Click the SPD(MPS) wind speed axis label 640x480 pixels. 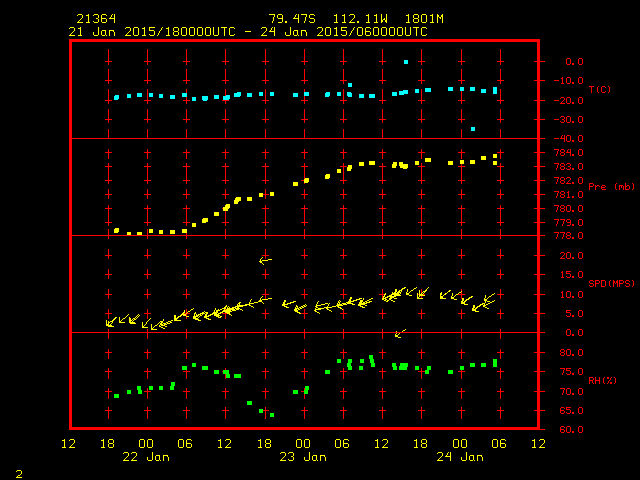coord(611,283)
